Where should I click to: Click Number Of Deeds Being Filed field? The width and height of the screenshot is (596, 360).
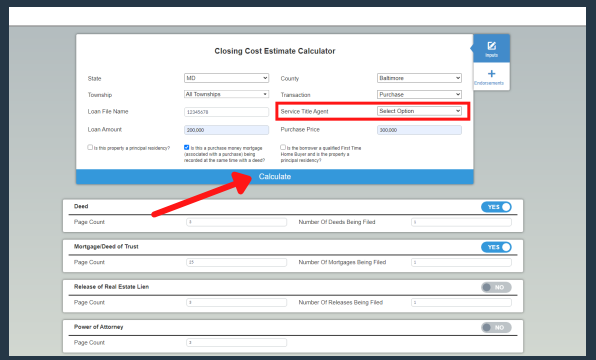[461, 222]
